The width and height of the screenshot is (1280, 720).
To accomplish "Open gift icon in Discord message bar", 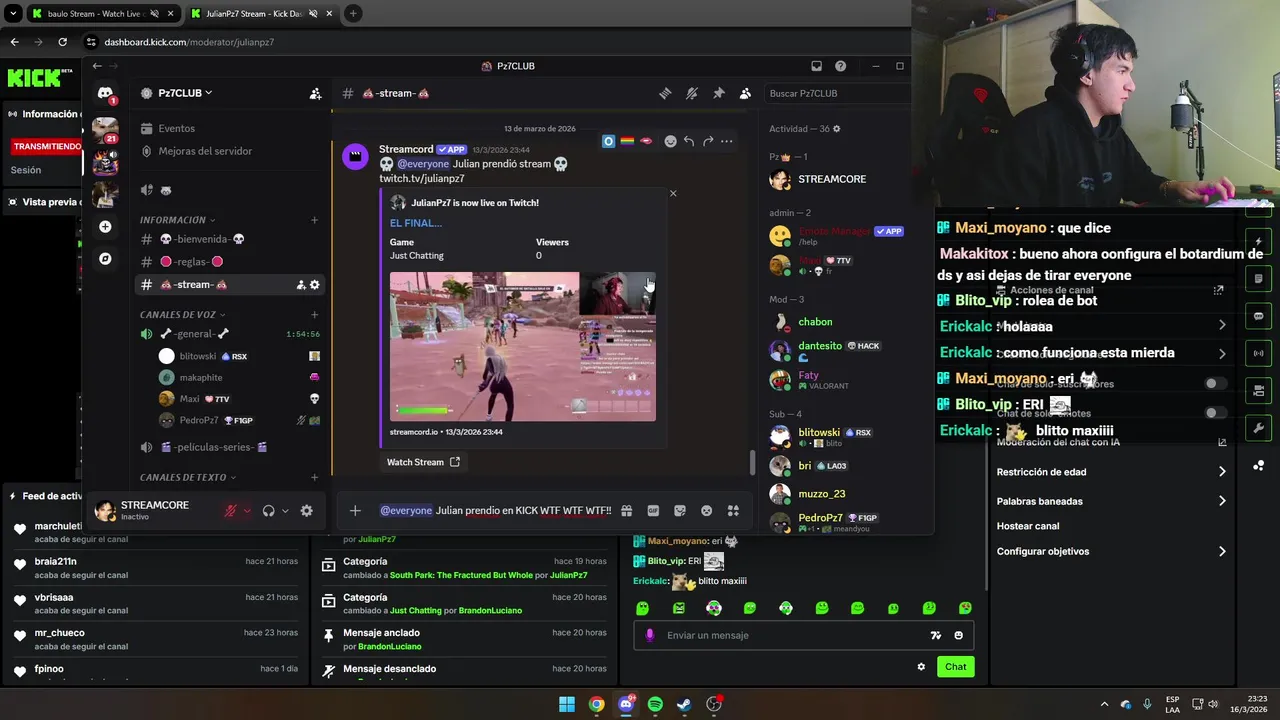I will pos(626,510).
